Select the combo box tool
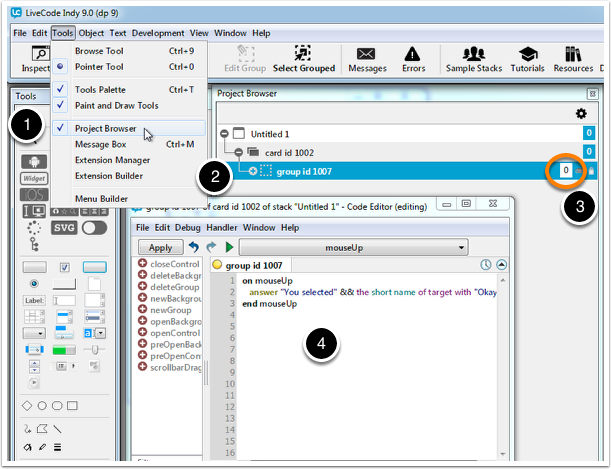The width and height of the screenshot is (611, 469). coord(95,333)
